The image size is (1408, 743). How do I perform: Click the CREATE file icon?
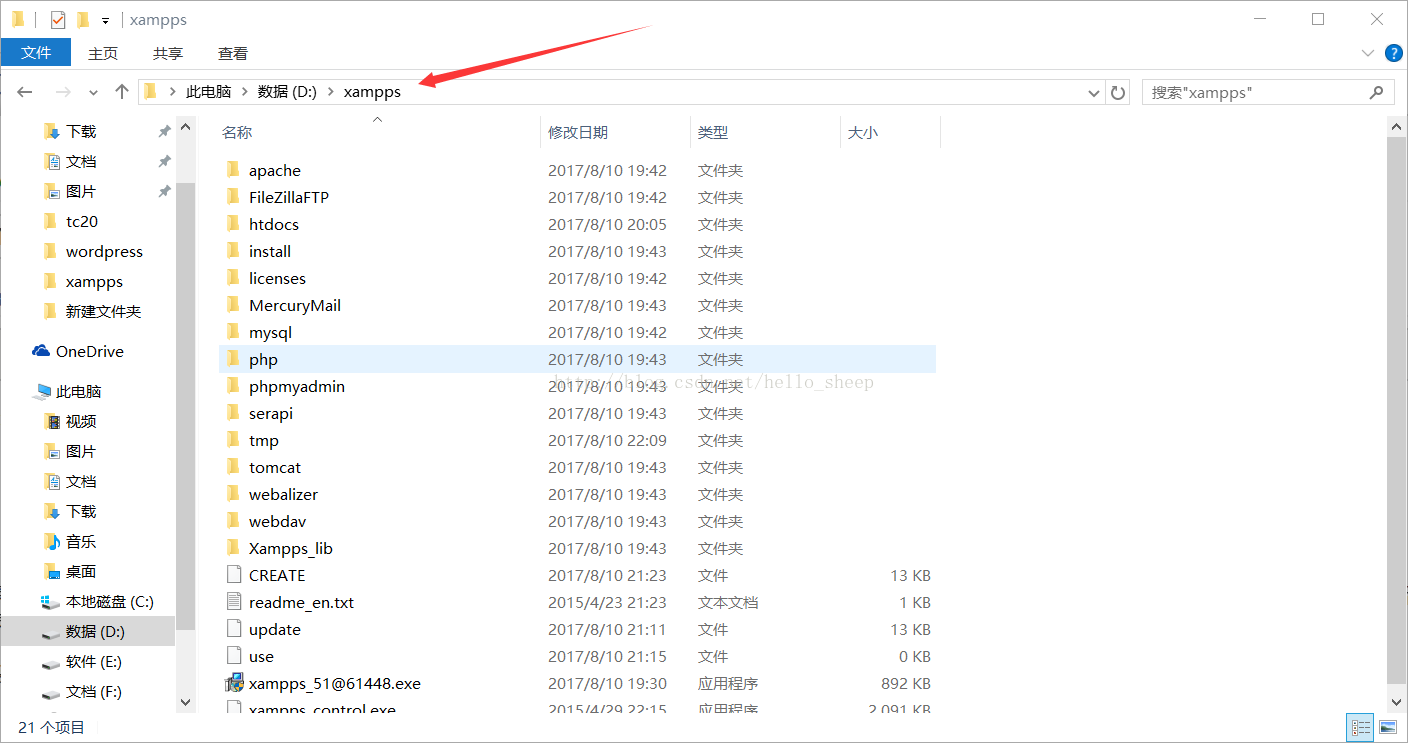(x=234, y=575)
